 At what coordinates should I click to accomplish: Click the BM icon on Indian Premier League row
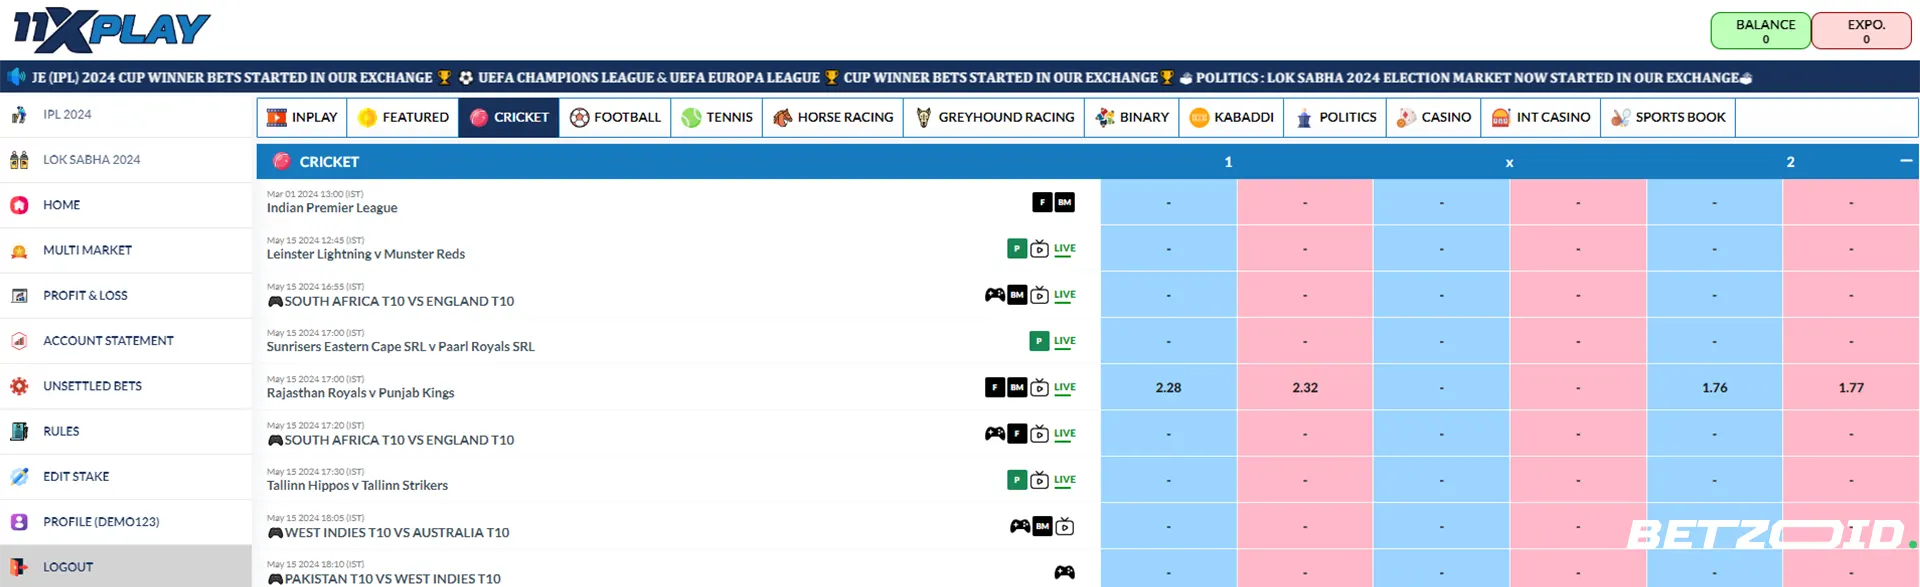click(x=1064, y=202)
